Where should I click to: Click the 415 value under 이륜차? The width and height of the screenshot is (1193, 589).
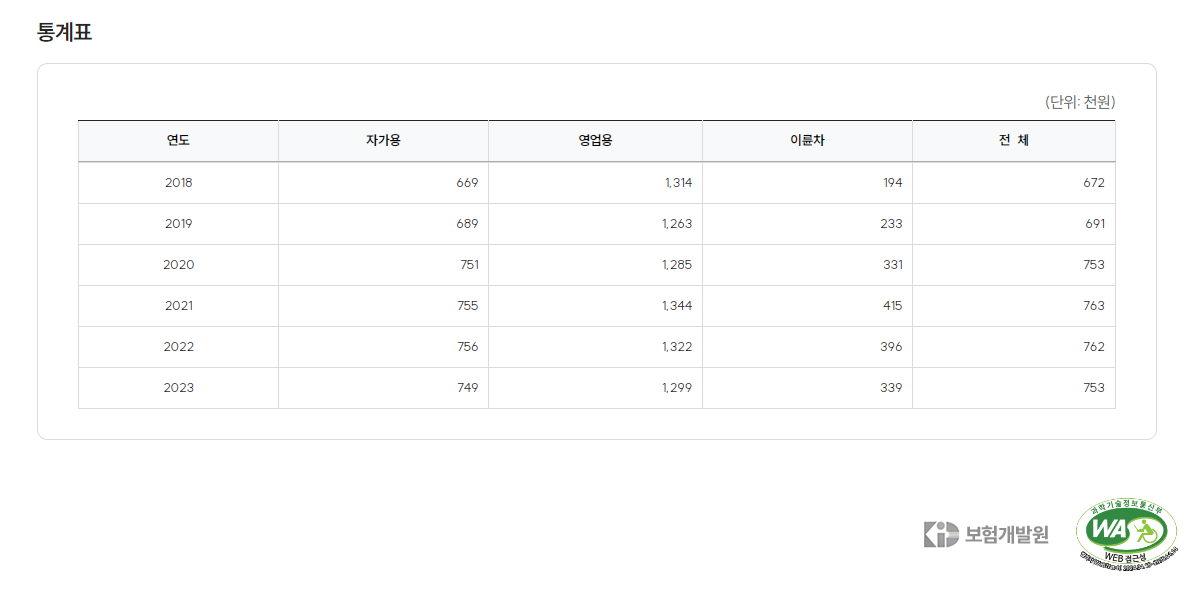[893, 306]
